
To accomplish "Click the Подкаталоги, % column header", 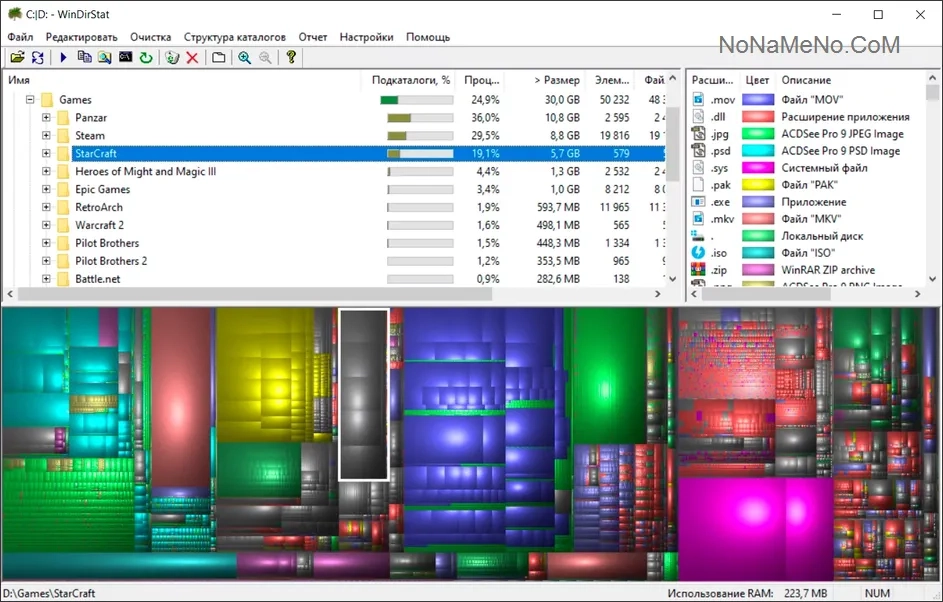I will point(410,80).
